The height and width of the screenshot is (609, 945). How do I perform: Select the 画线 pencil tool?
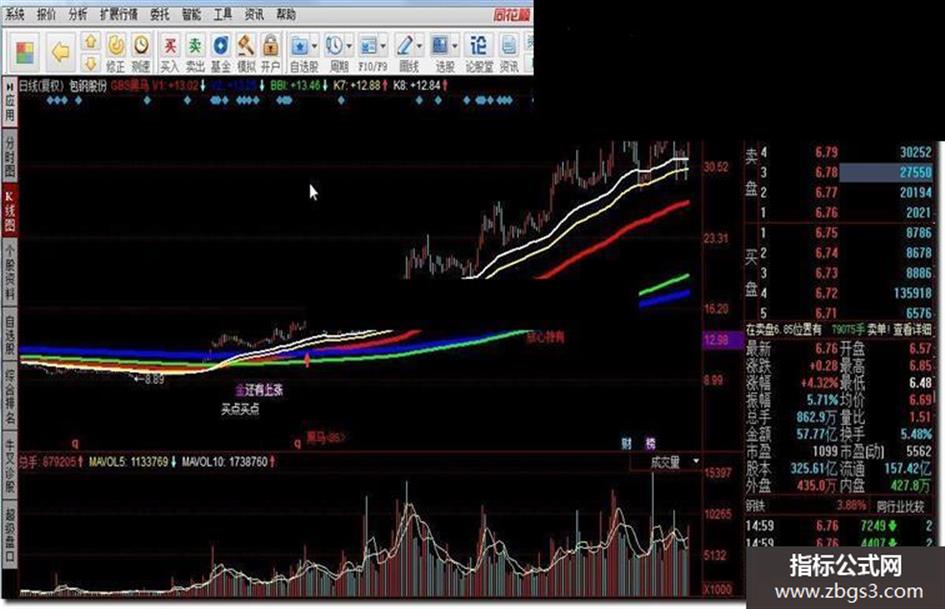click(405, 46)
